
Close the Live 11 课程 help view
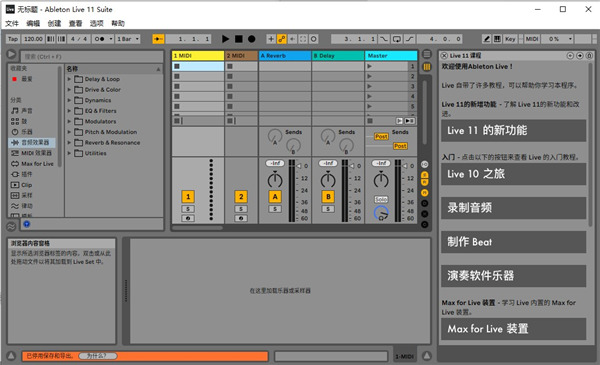tap(444, 56)
